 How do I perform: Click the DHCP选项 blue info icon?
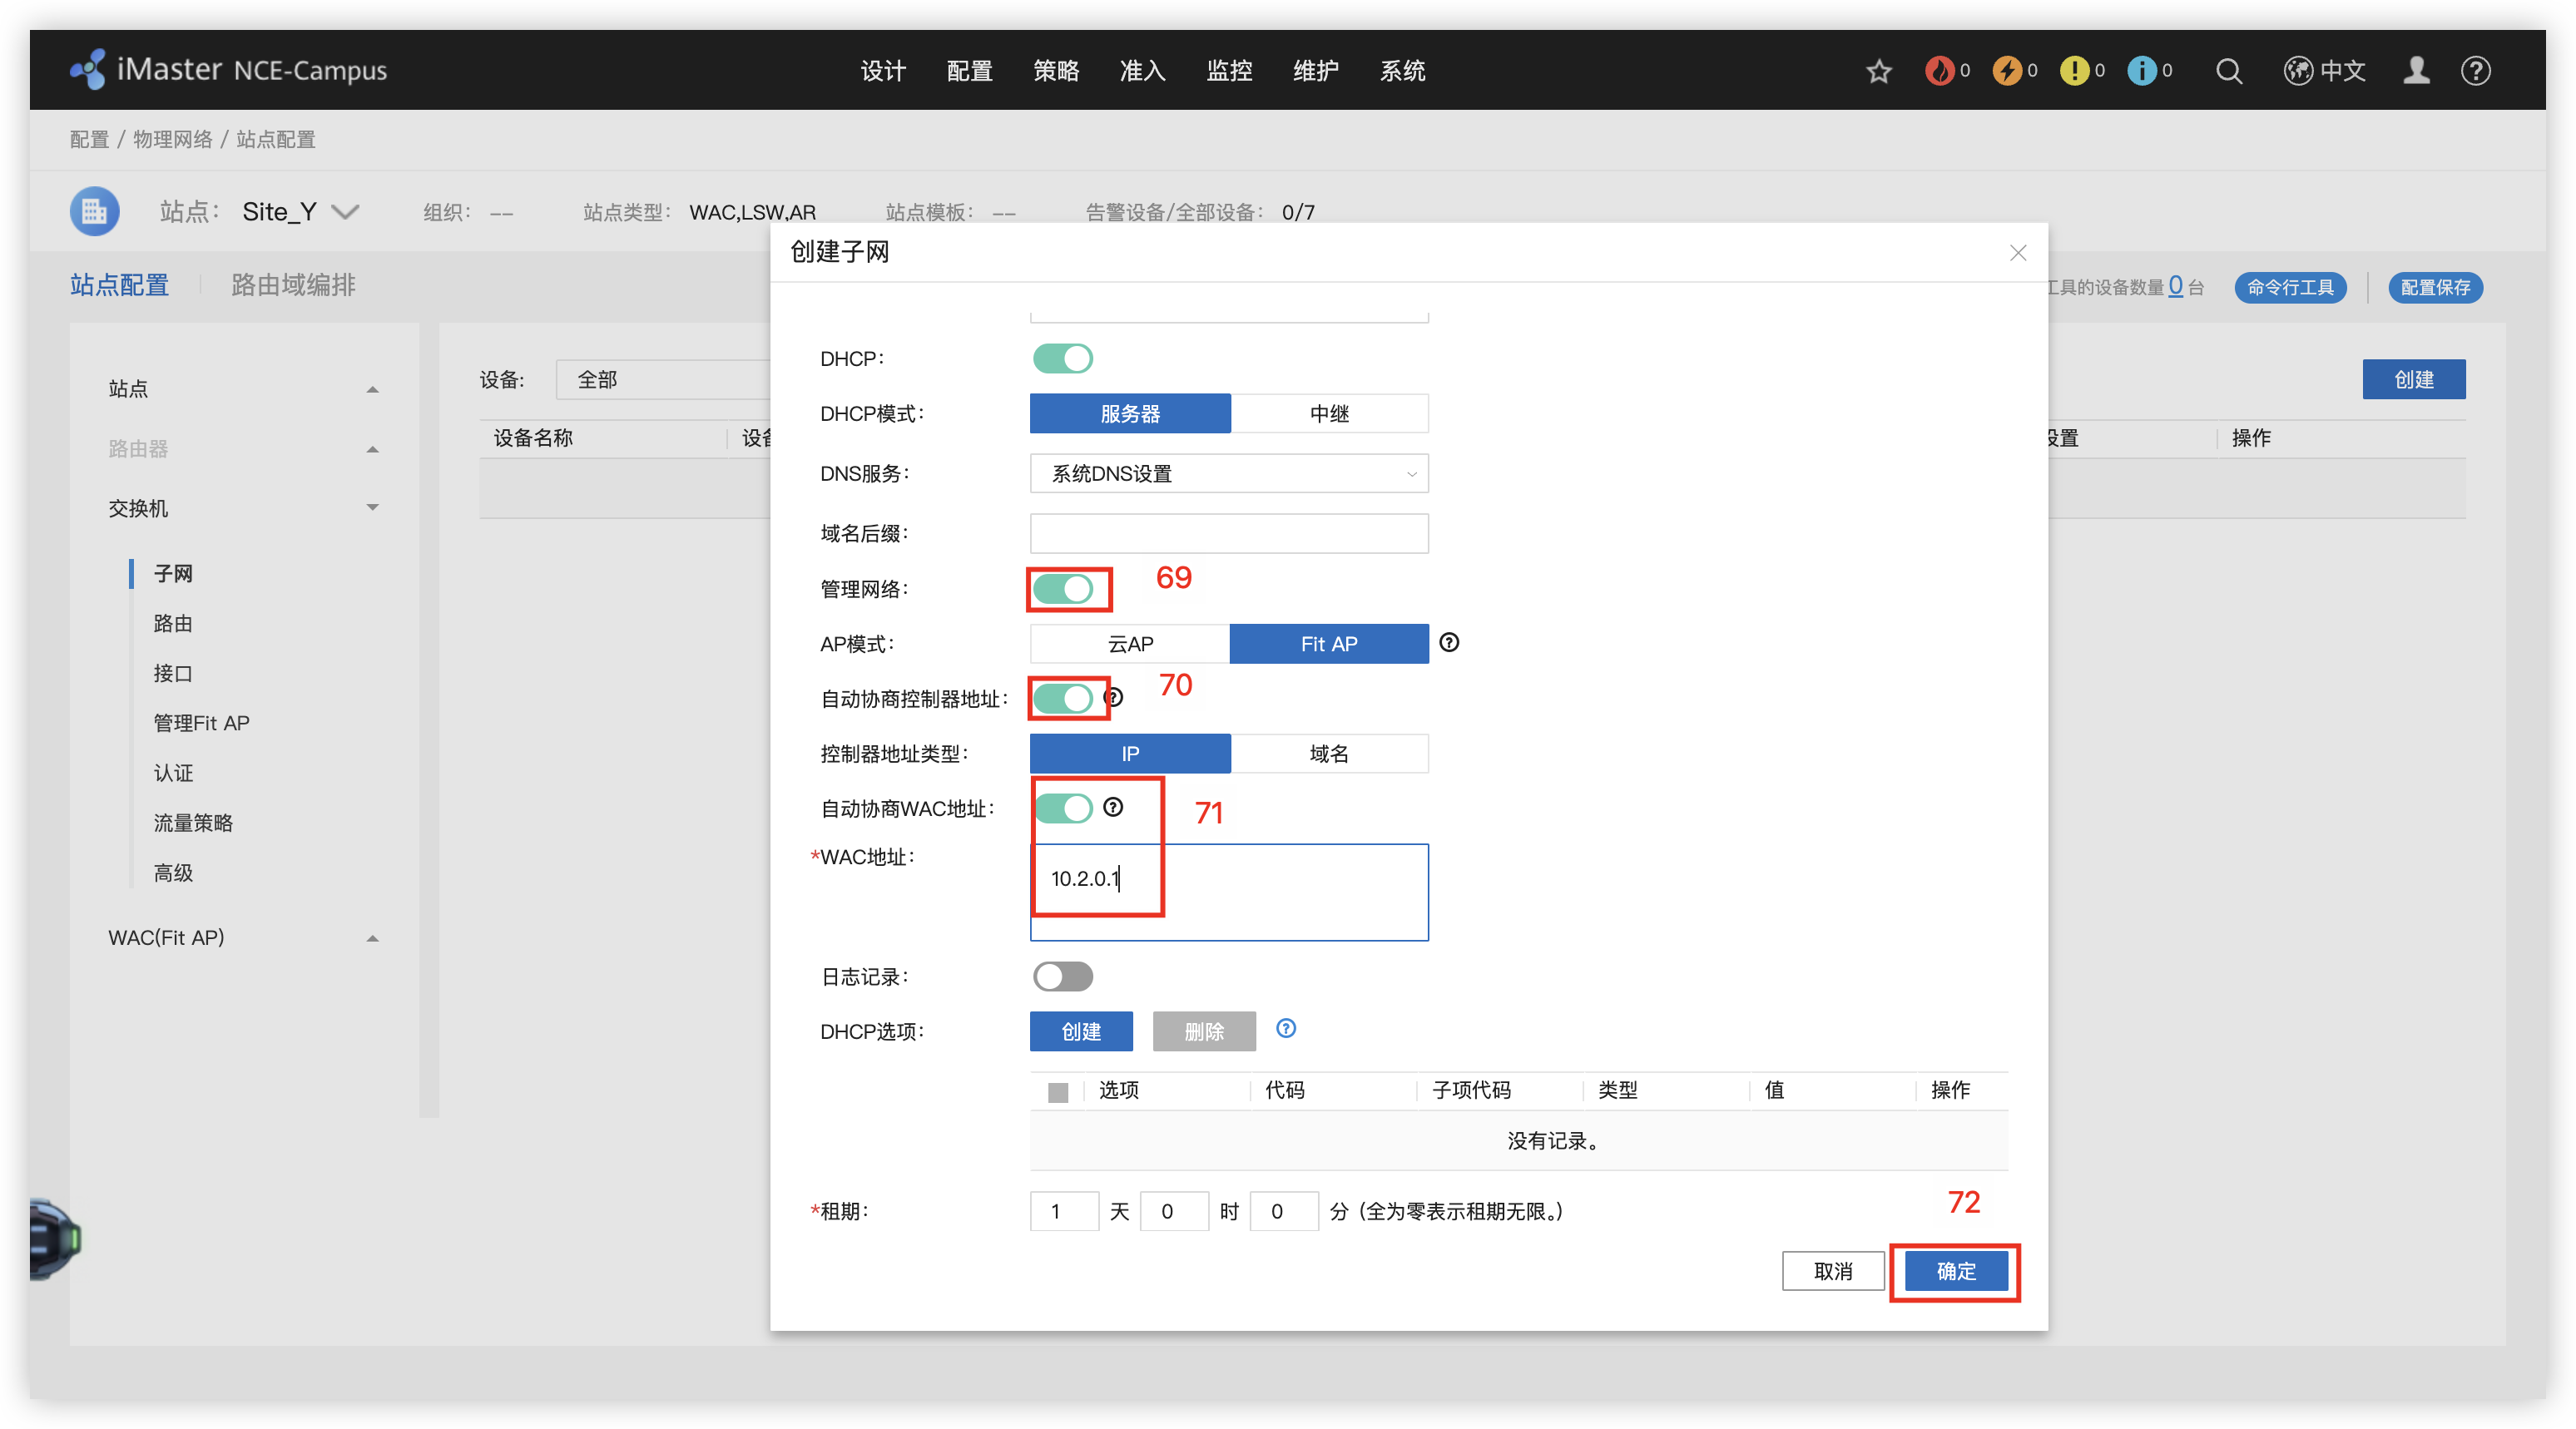point(1286,1029)
